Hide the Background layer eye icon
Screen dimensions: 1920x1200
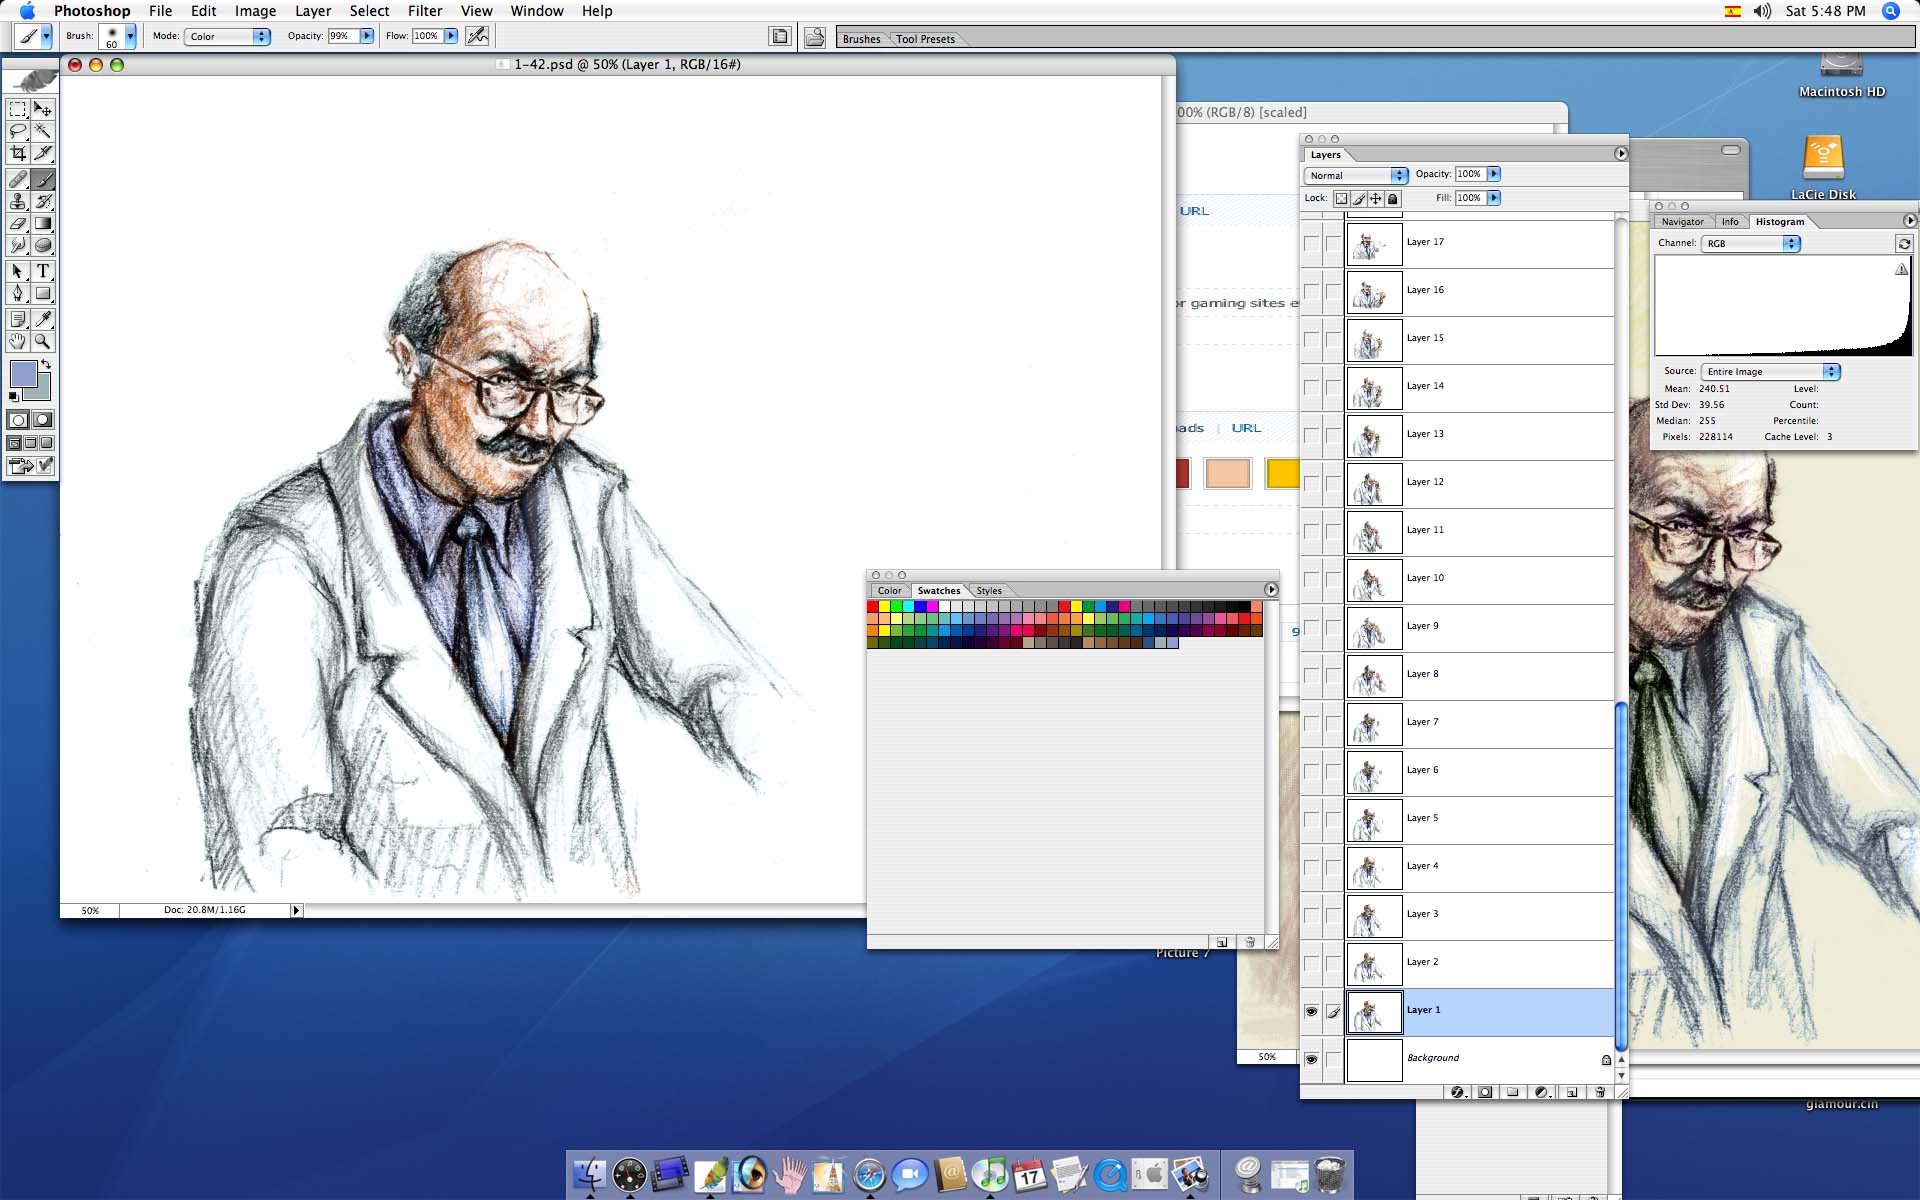1311,1060
